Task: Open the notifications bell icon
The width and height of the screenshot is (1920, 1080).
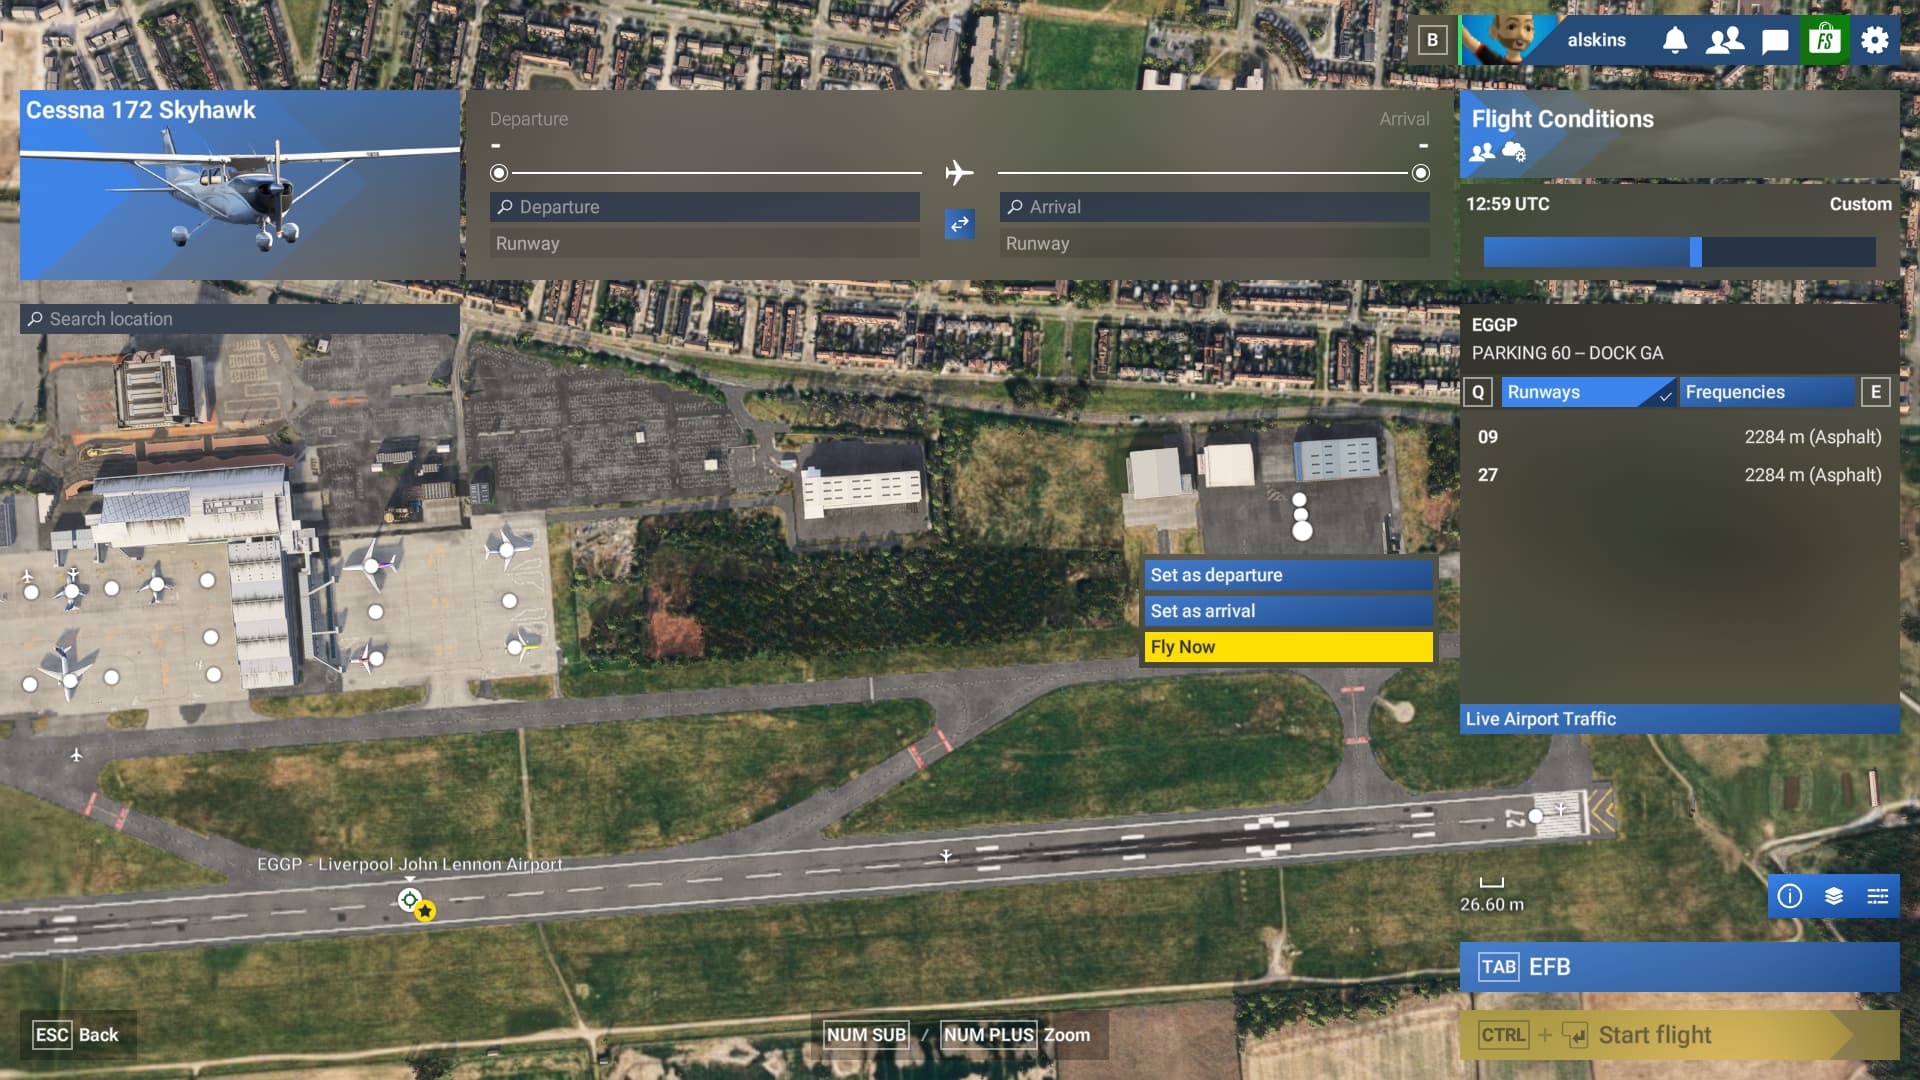Action: coord(1675,40)
